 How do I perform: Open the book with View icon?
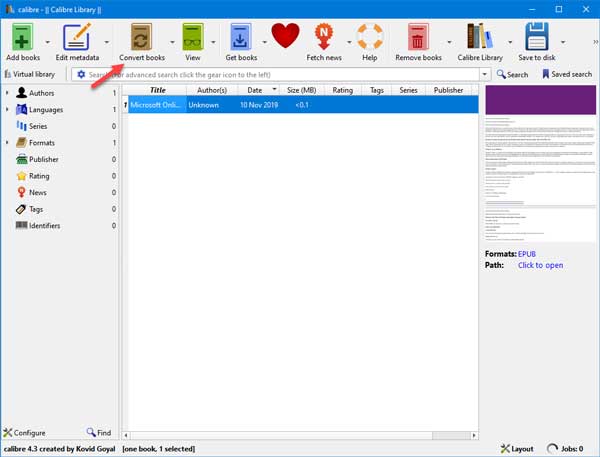click(x=192, y=37)
